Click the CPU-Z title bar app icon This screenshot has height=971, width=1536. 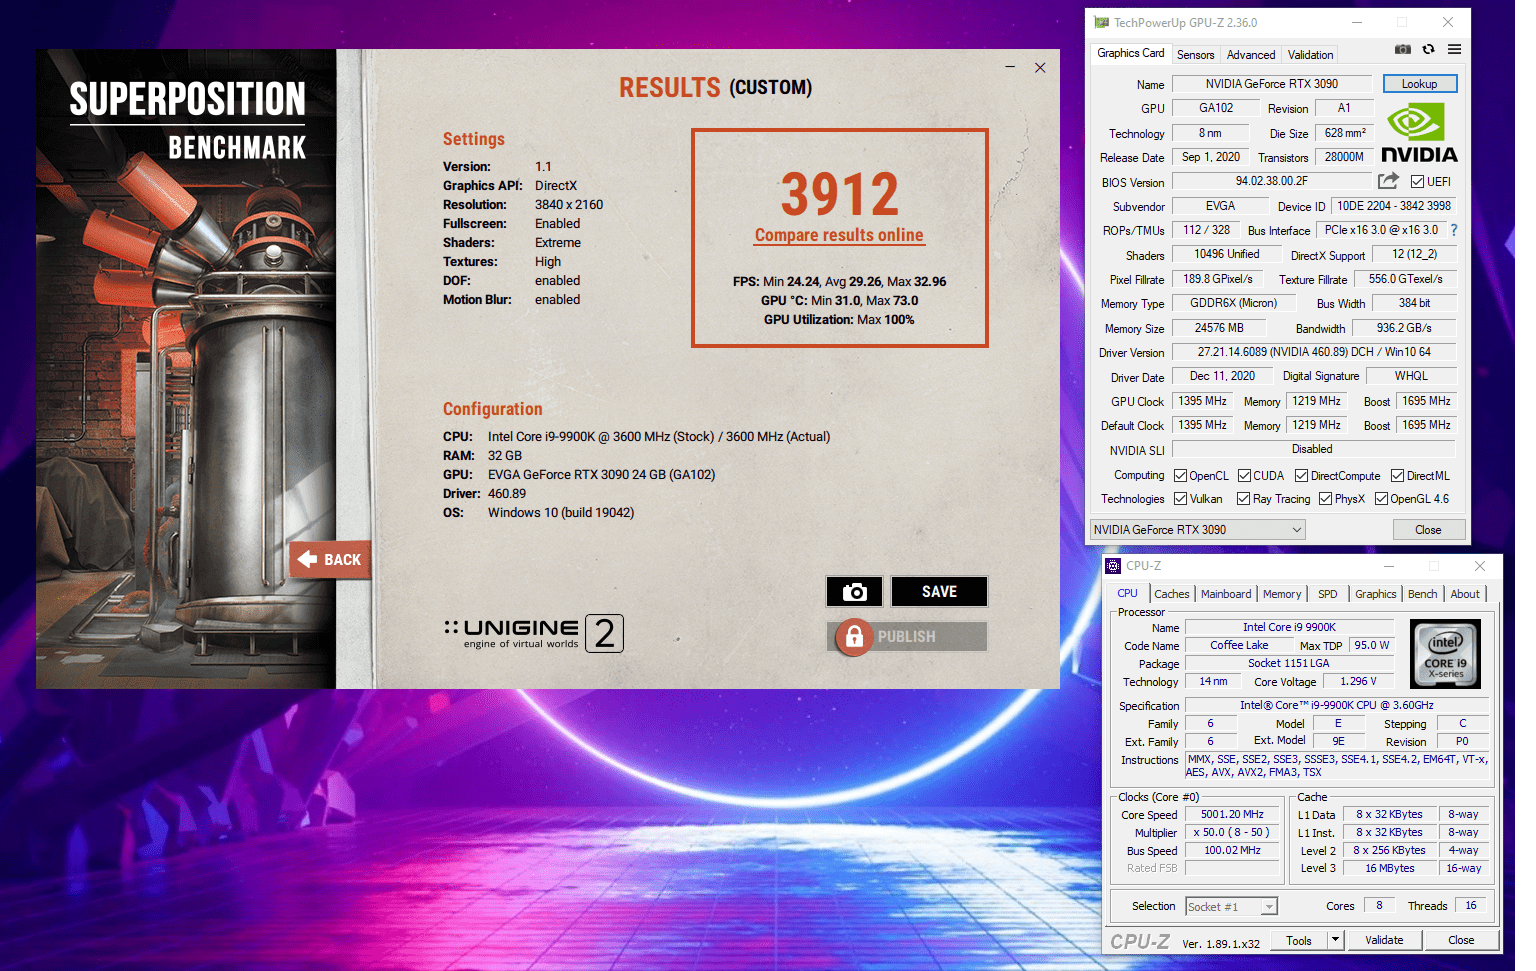coord(1113,566)
